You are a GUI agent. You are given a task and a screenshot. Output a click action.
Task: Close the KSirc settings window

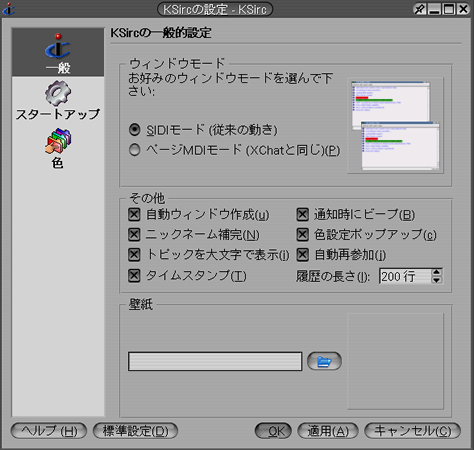pos(463,9)
